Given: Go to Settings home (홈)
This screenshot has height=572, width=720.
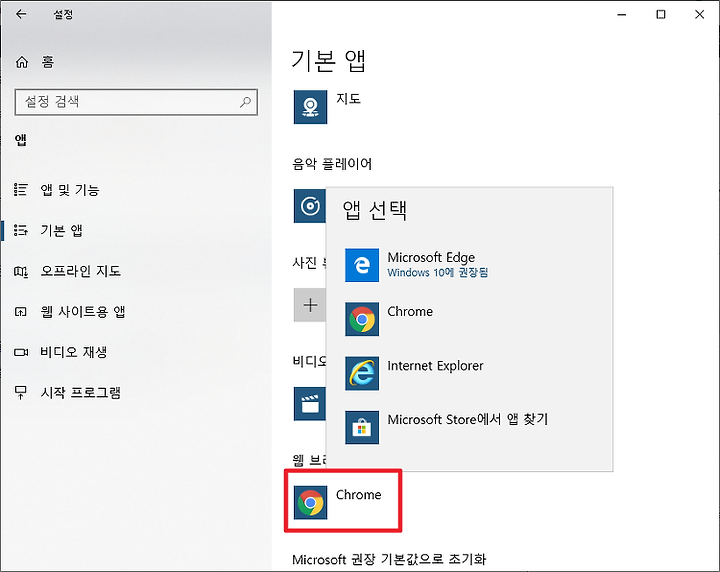Looking at the screenshot, I should pyautogui.click(x=34, y=62).
